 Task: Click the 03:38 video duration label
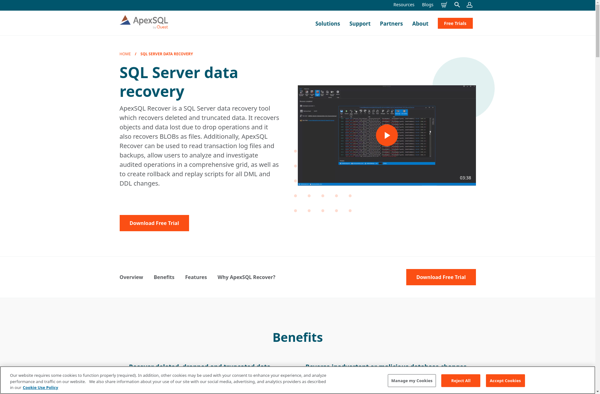click(x=465, y=178)
